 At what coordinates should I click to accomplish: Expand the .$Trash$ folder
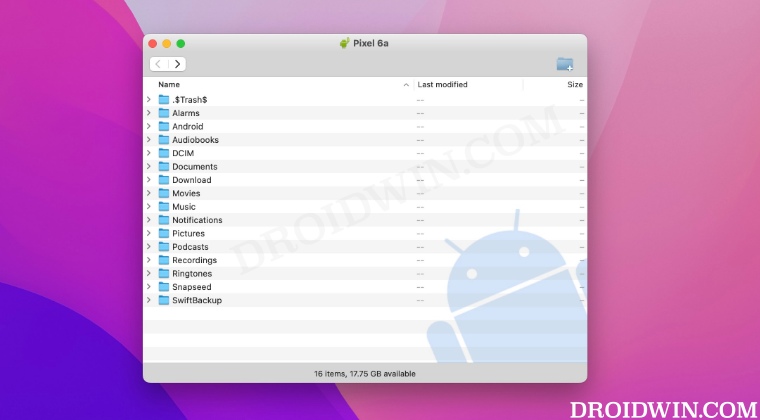(149, 99)
